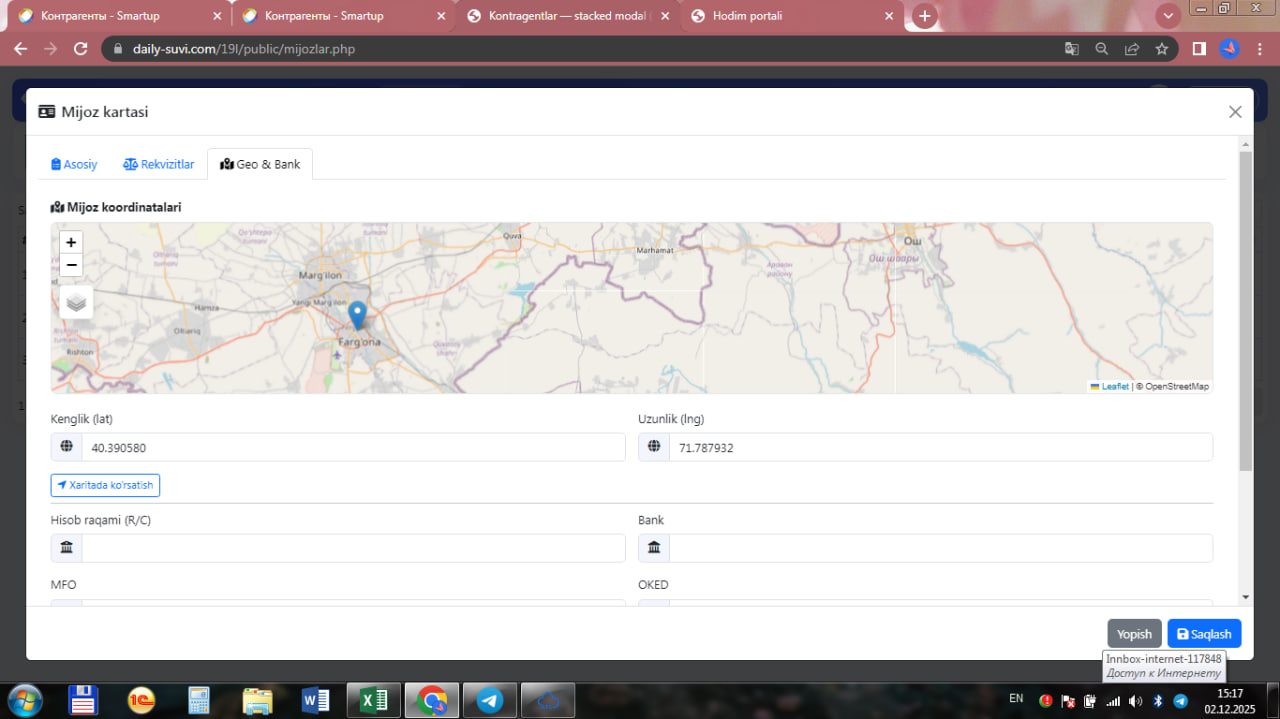
Task: Focus the Uzunlik (lng) input field
Action: pos(940,448)
